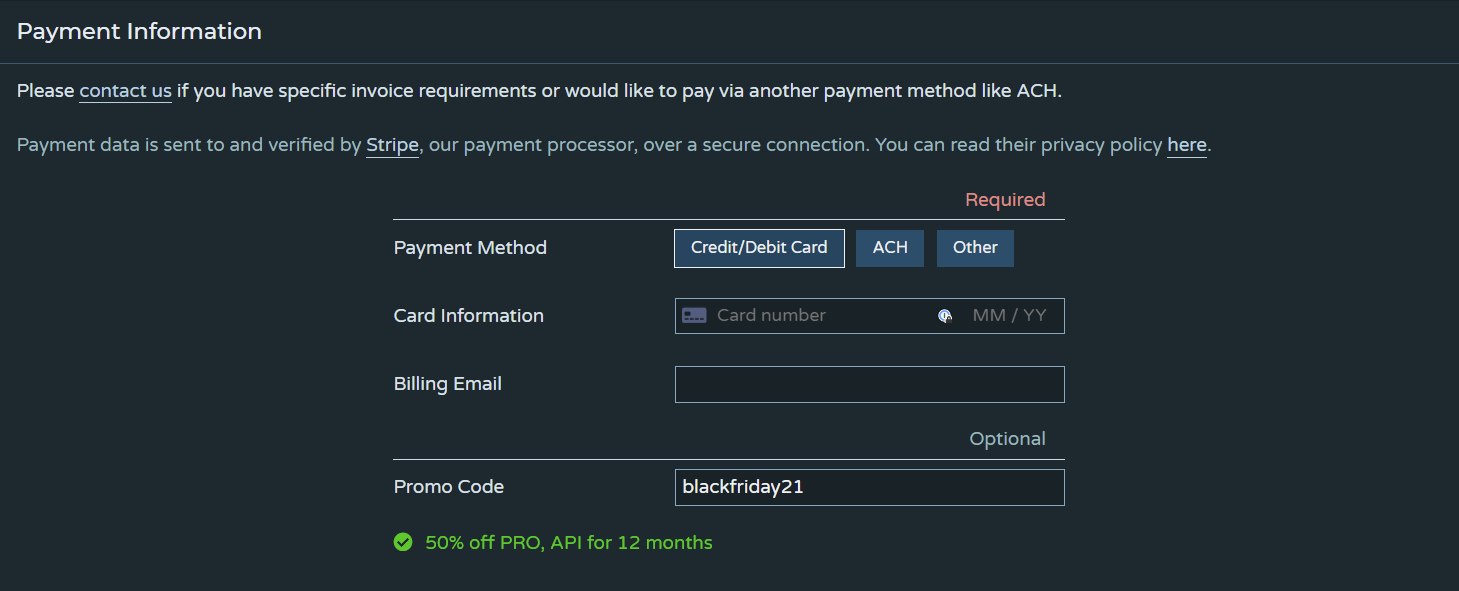The image size is (1459, 591).
Task: Click the '50% off PRO, API' promo message
Action: 569,543
